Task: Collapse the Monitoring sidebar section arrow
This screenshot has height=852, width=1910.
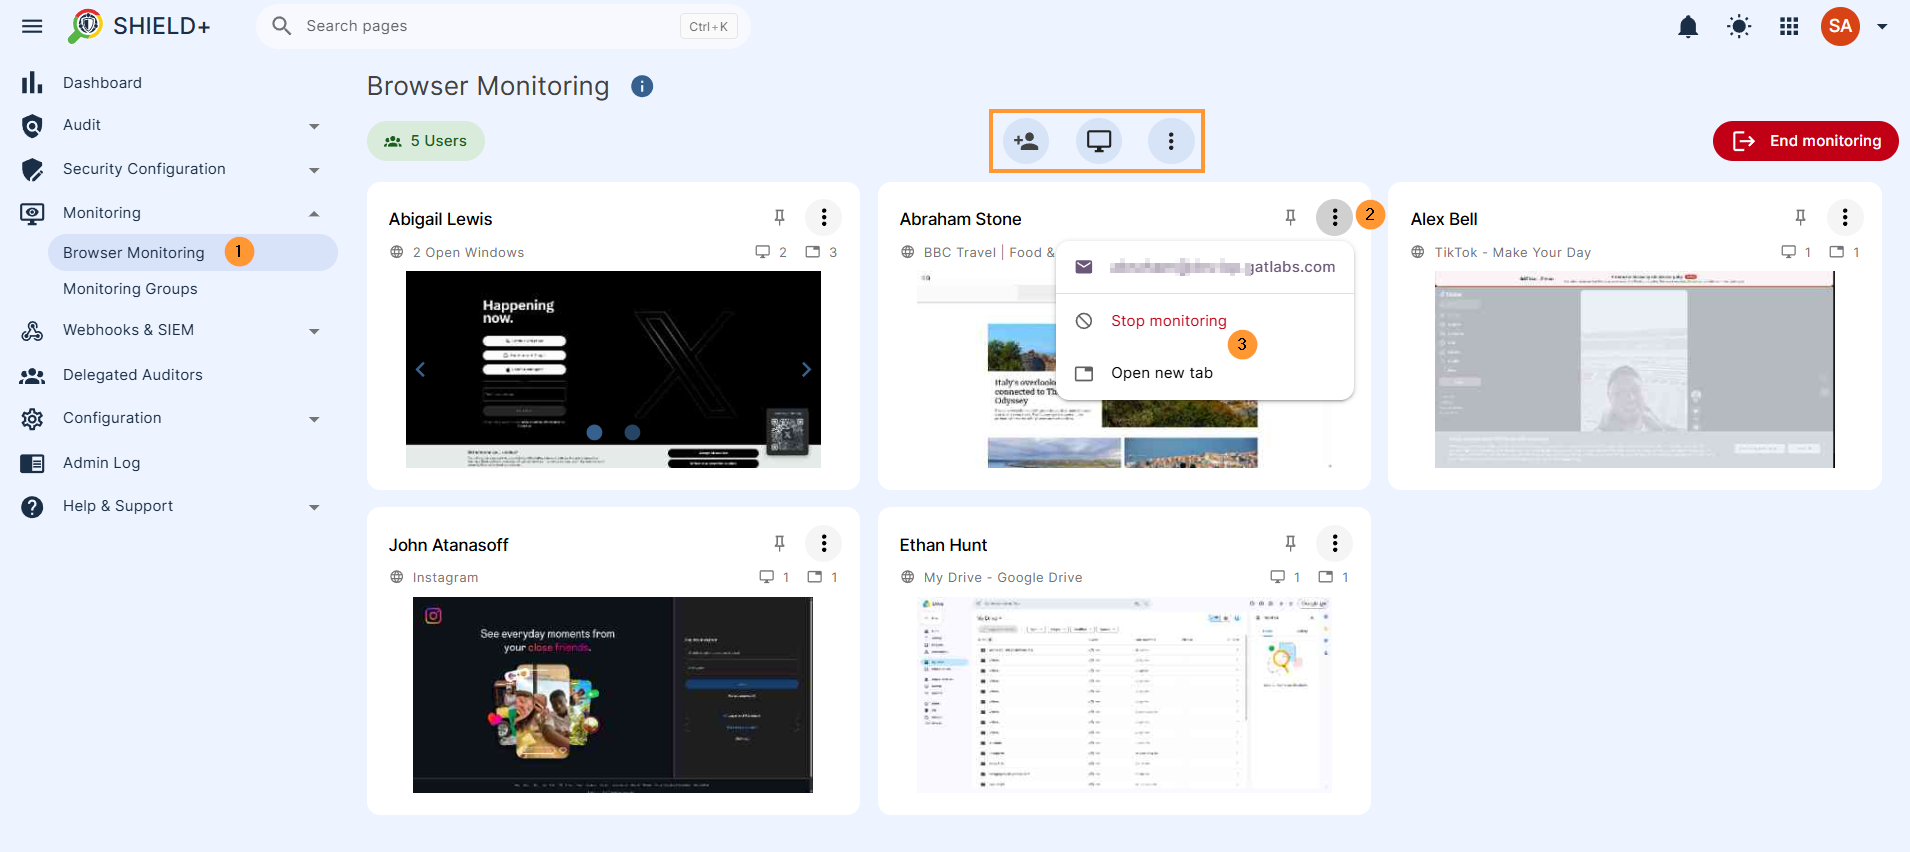Action: pos(314,213)
